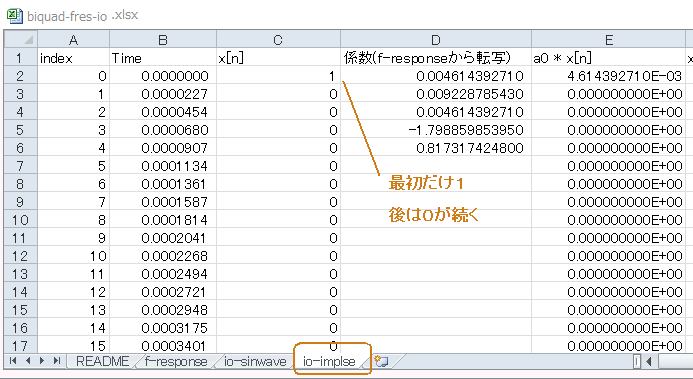
Task: Select column E header
Action: point(609,40)
